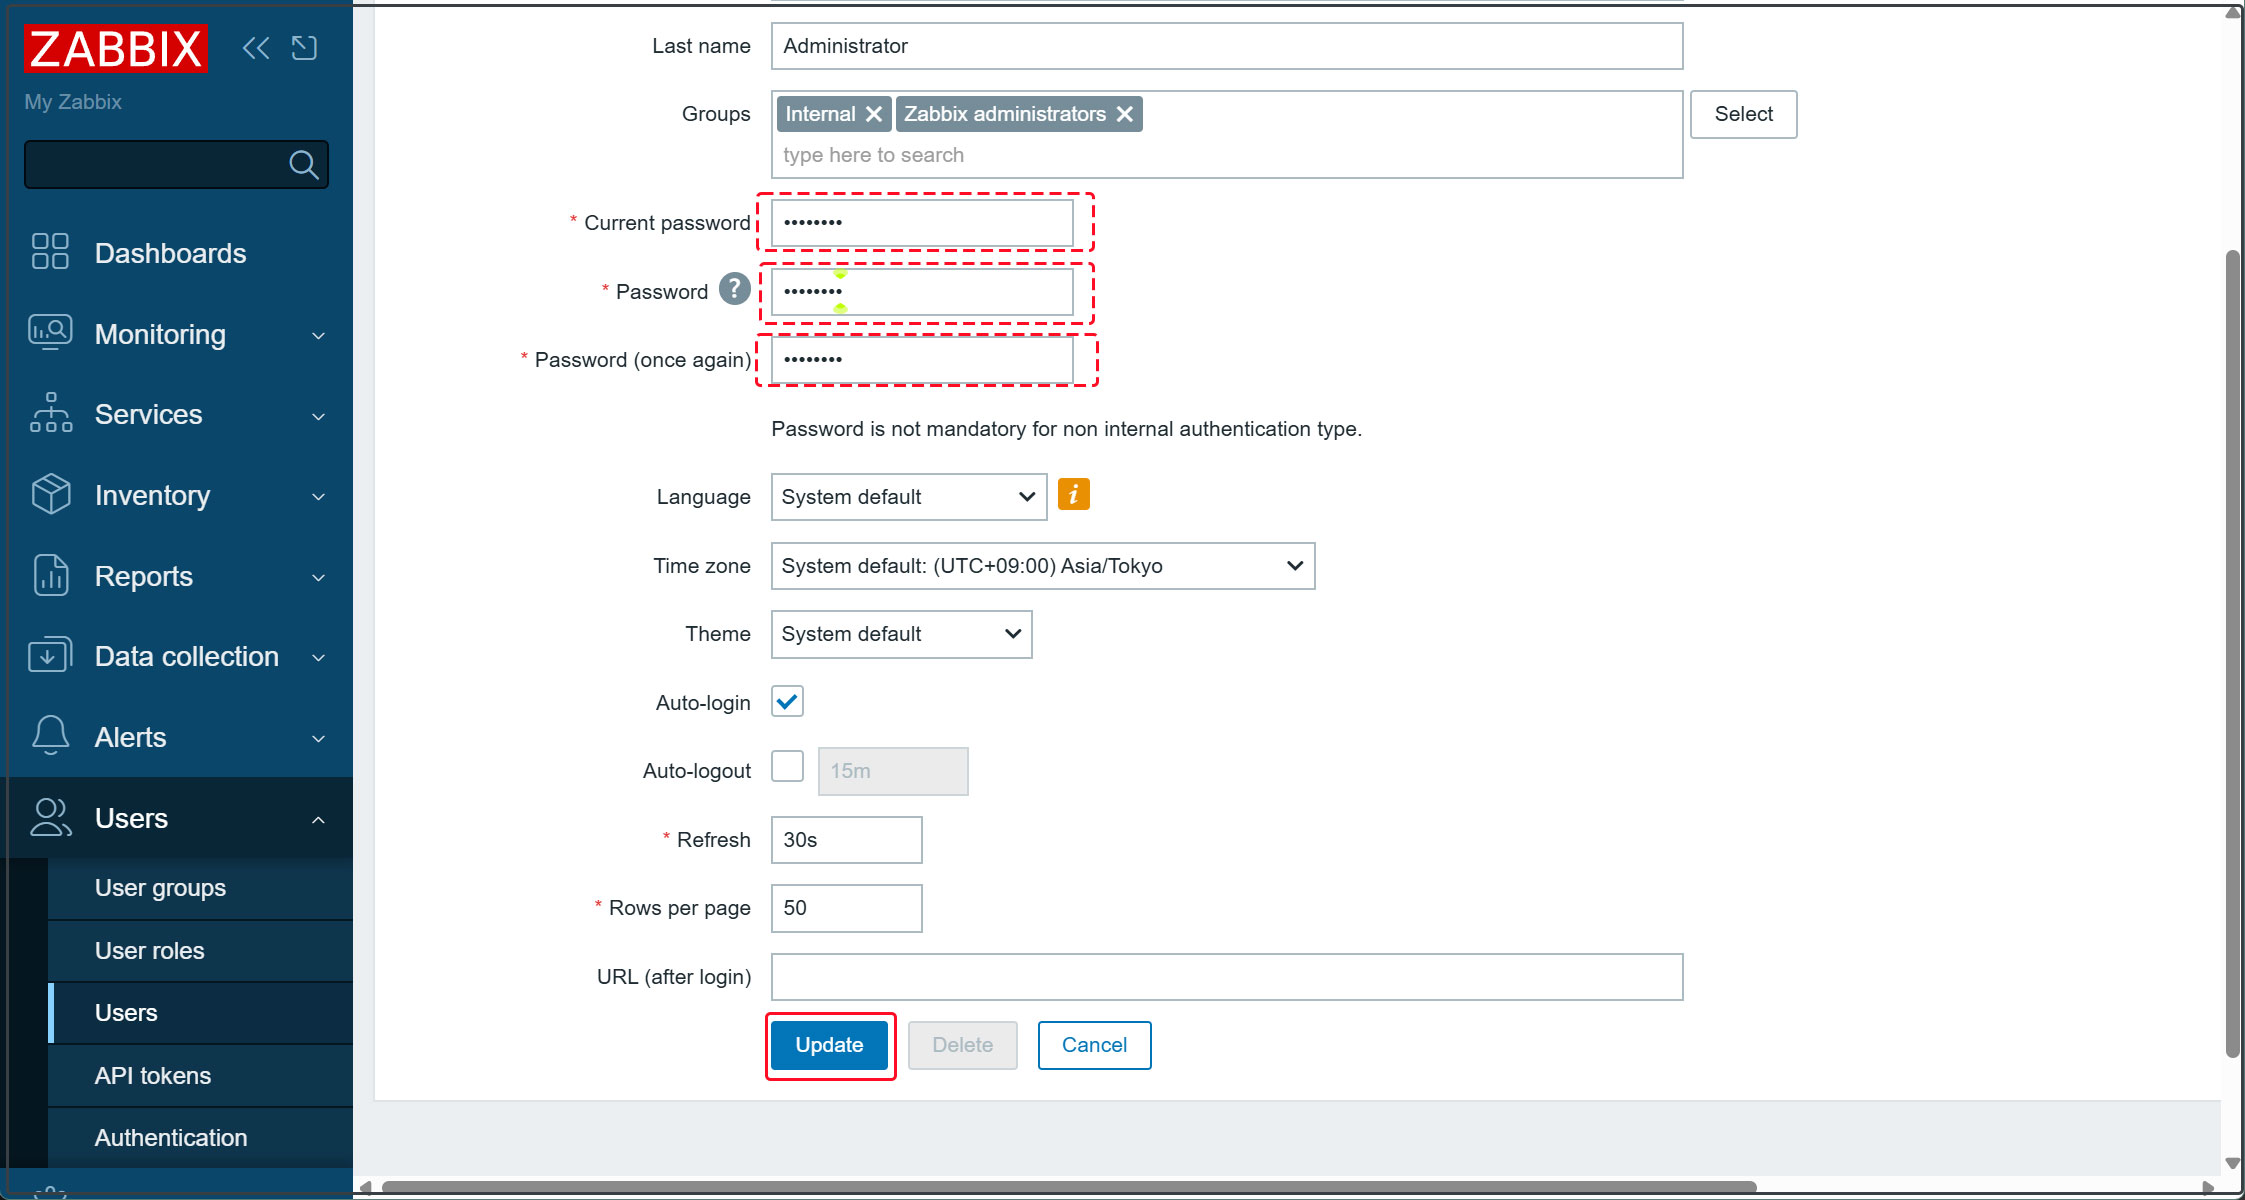
Task: Open the Zabbix logo home link
Action: tap(116, 48)
